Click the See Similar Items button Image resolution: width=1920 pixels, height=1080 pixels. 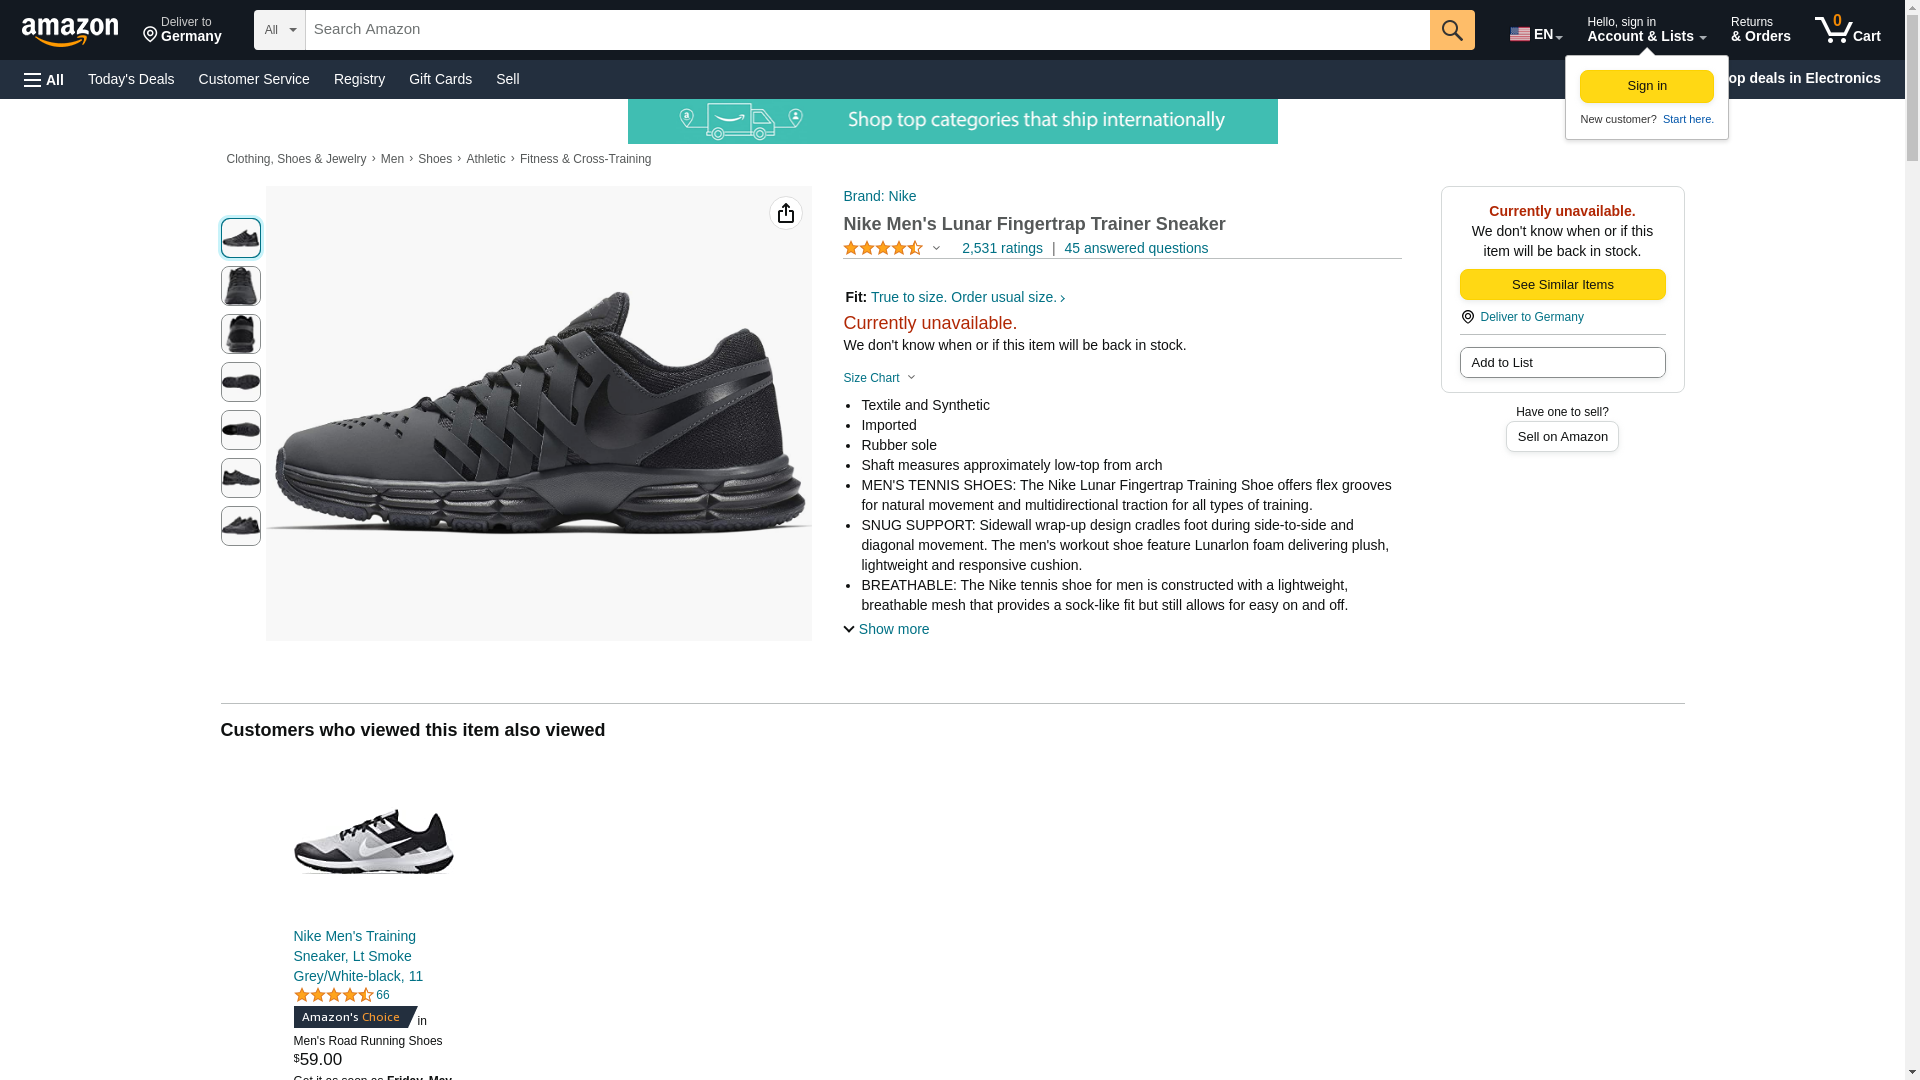[1562, 285]
